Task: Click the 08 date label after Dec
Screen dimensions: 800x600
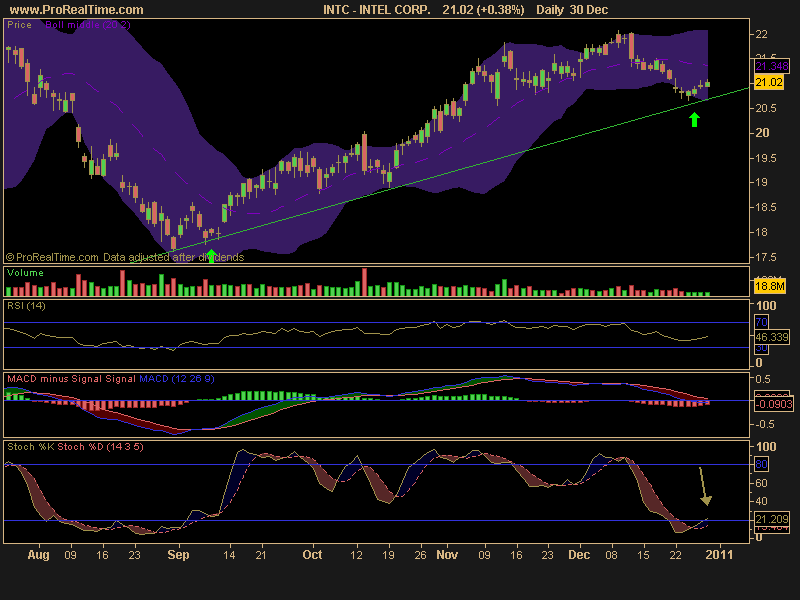Action: 611,555
